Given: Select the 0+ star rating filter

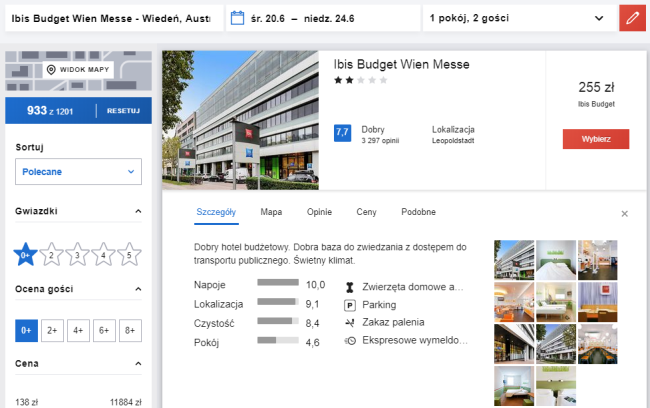Looking at the screenshot, I should click(25, 255).
